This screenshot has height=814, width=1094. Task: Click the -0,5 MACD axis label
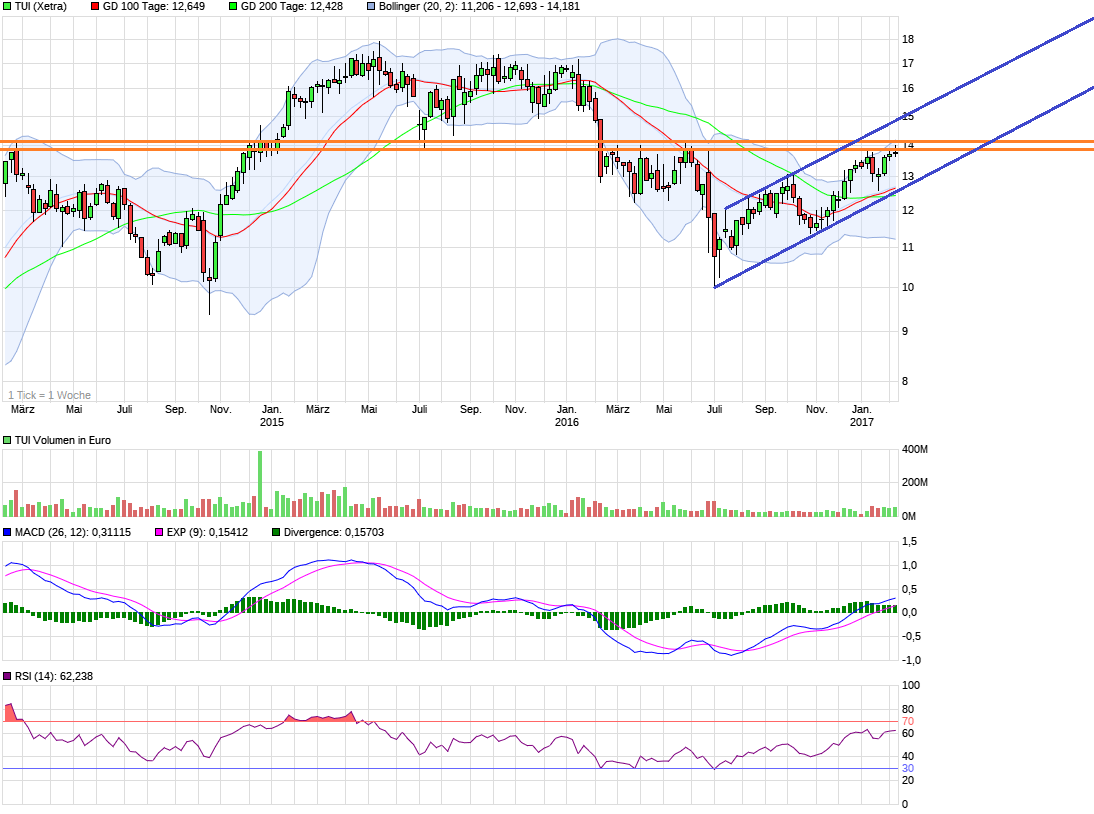pyautogui.click(x=911, y=636)
